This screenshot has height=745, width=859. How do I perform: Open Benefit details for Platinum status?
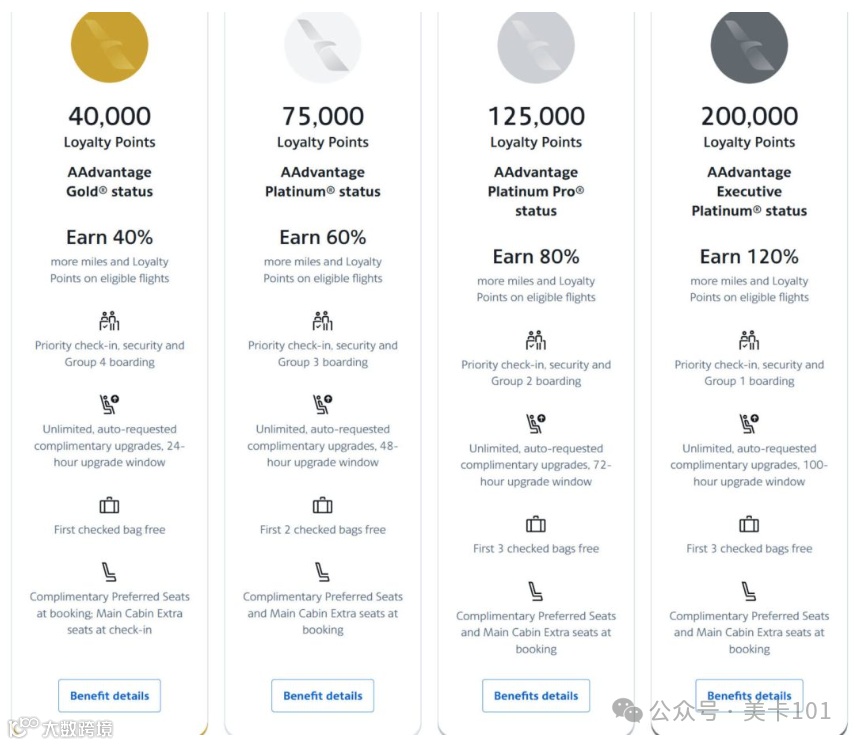pyautogui.click(x=322, y=696)
